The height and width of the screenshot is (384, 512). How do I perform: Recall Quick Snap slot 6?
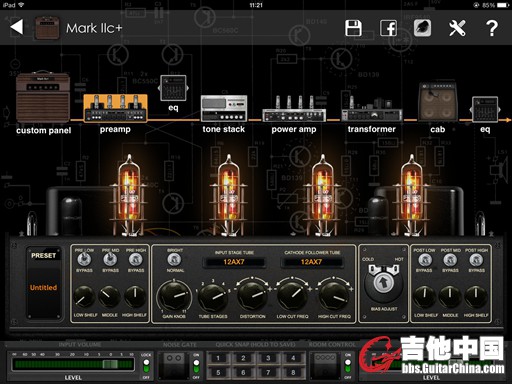pyautogui.click(x=243, y=372)
